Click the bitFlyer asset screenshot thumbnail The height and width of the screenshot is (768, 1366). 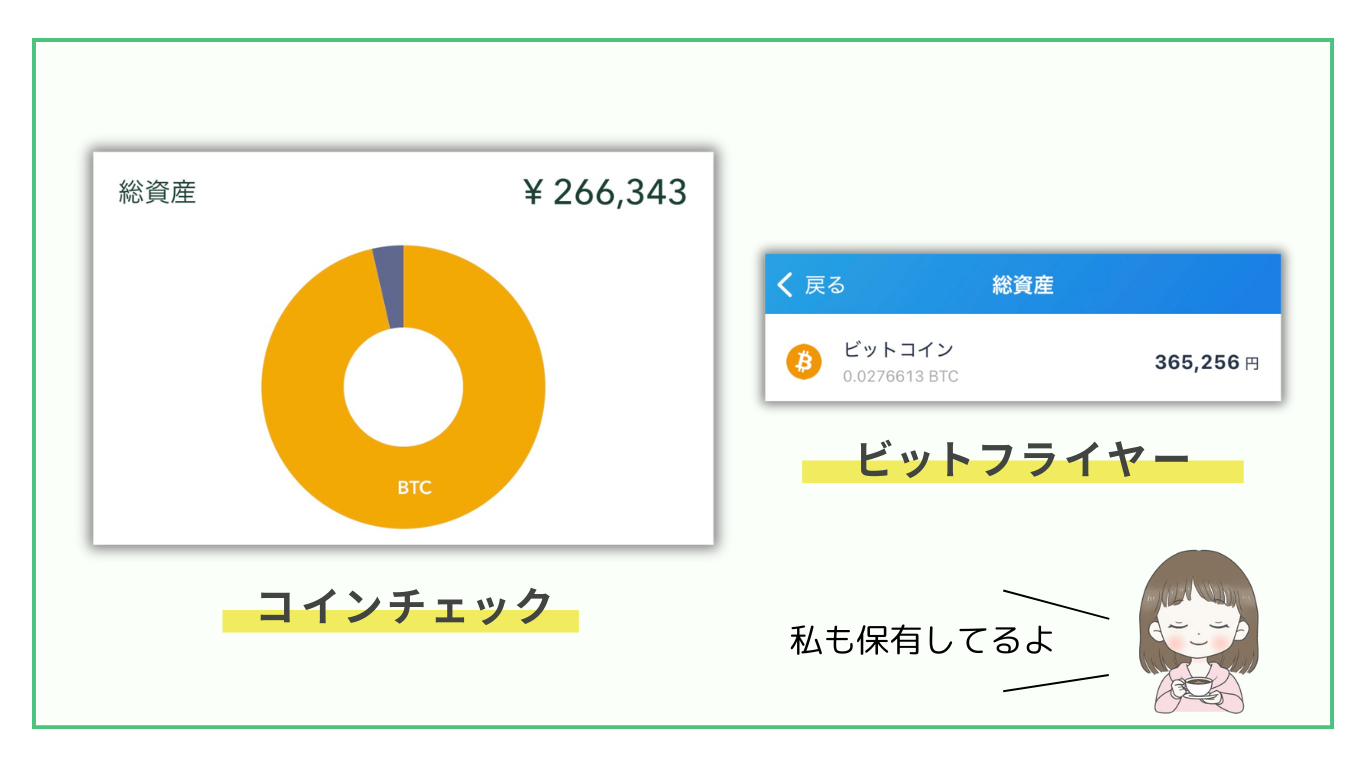1023,327
